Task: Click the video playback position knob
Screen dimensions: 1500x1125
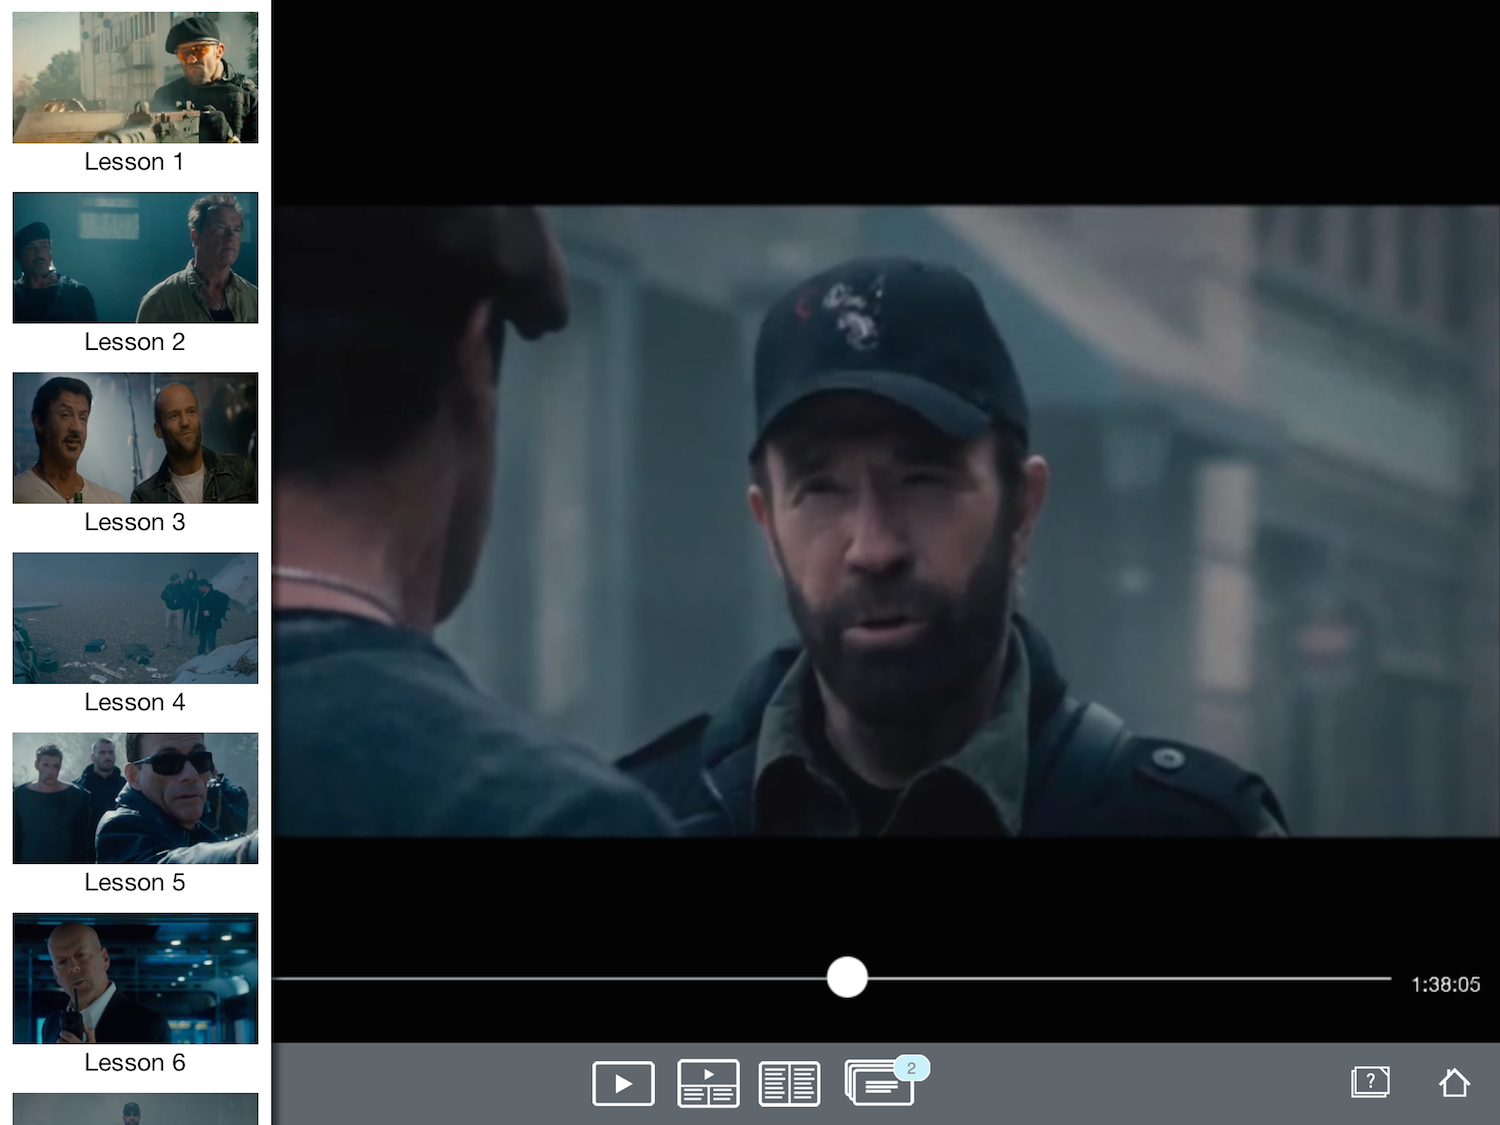Action: [847, 977]
